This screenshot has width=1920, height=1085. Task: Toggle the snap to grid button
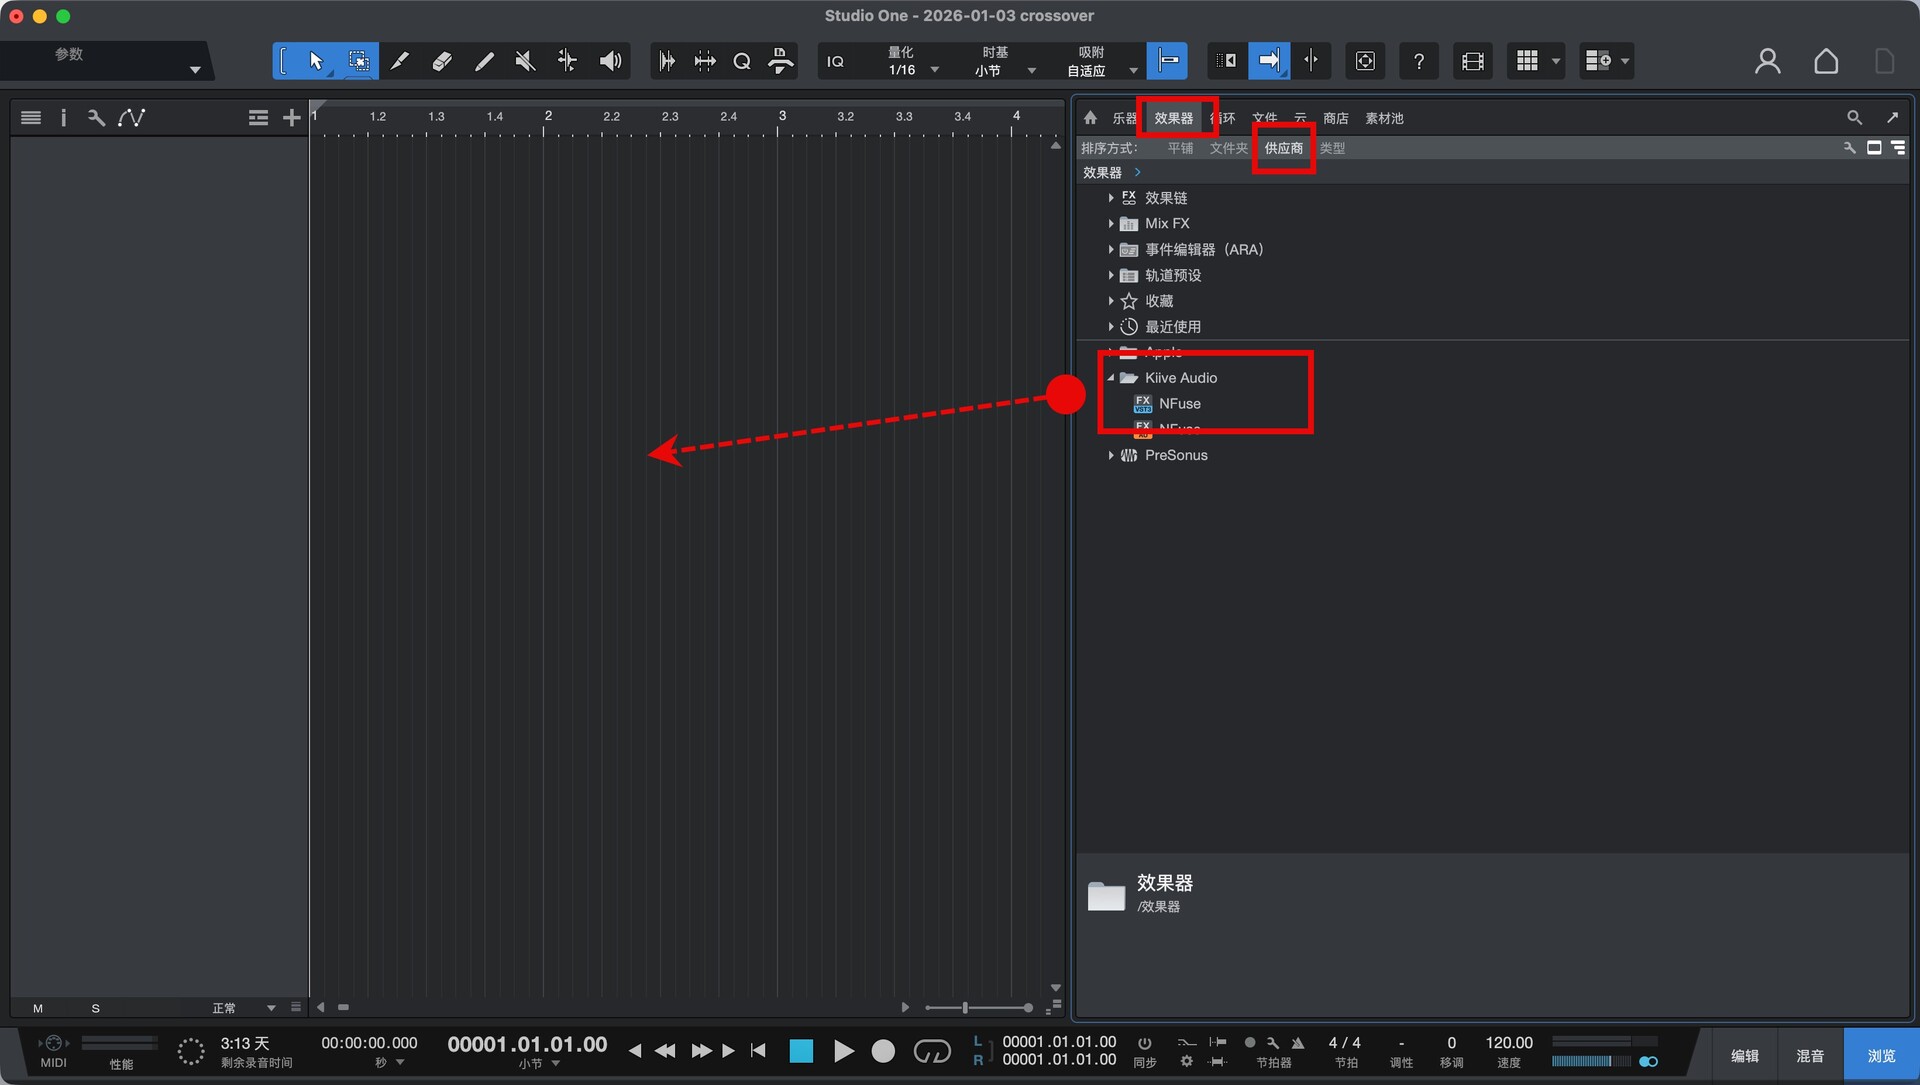(x=1167, y=61)
